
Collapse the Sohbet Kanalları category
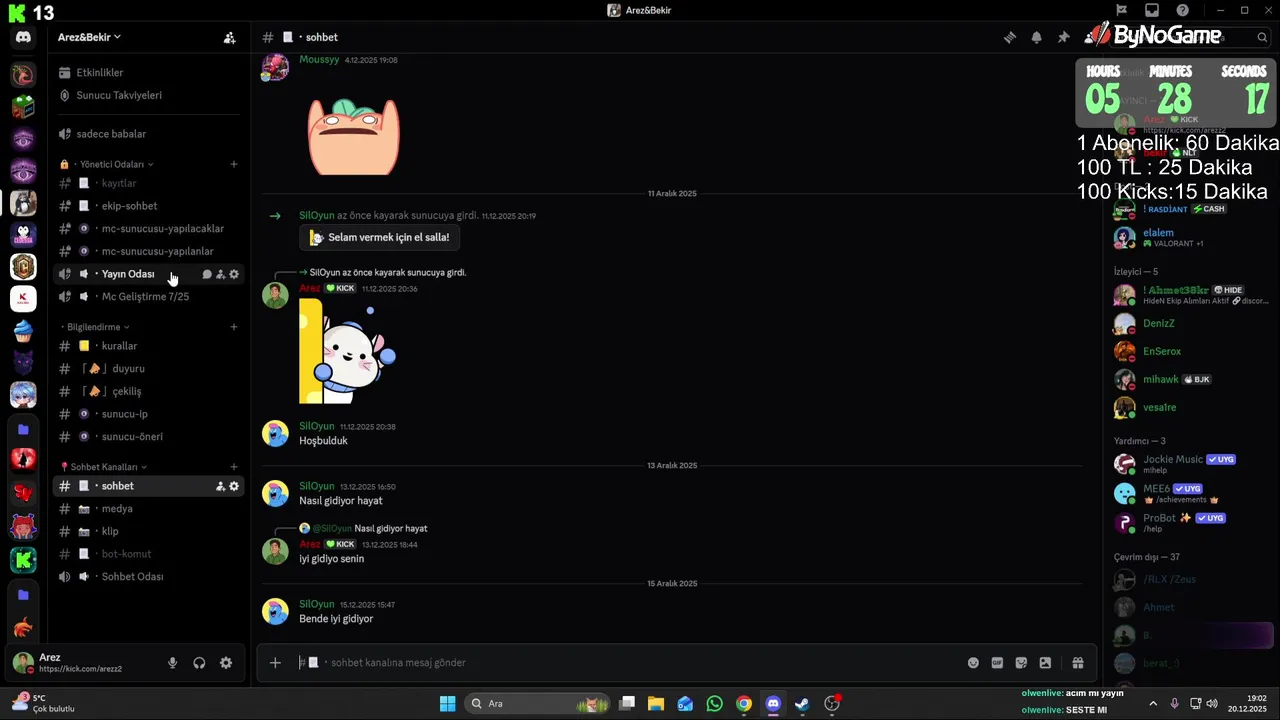tap(104, 467)
